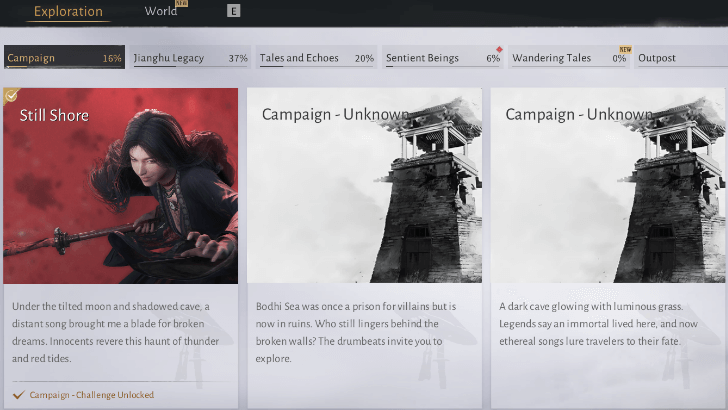Click the Still Shore title text

click(54, 115)
